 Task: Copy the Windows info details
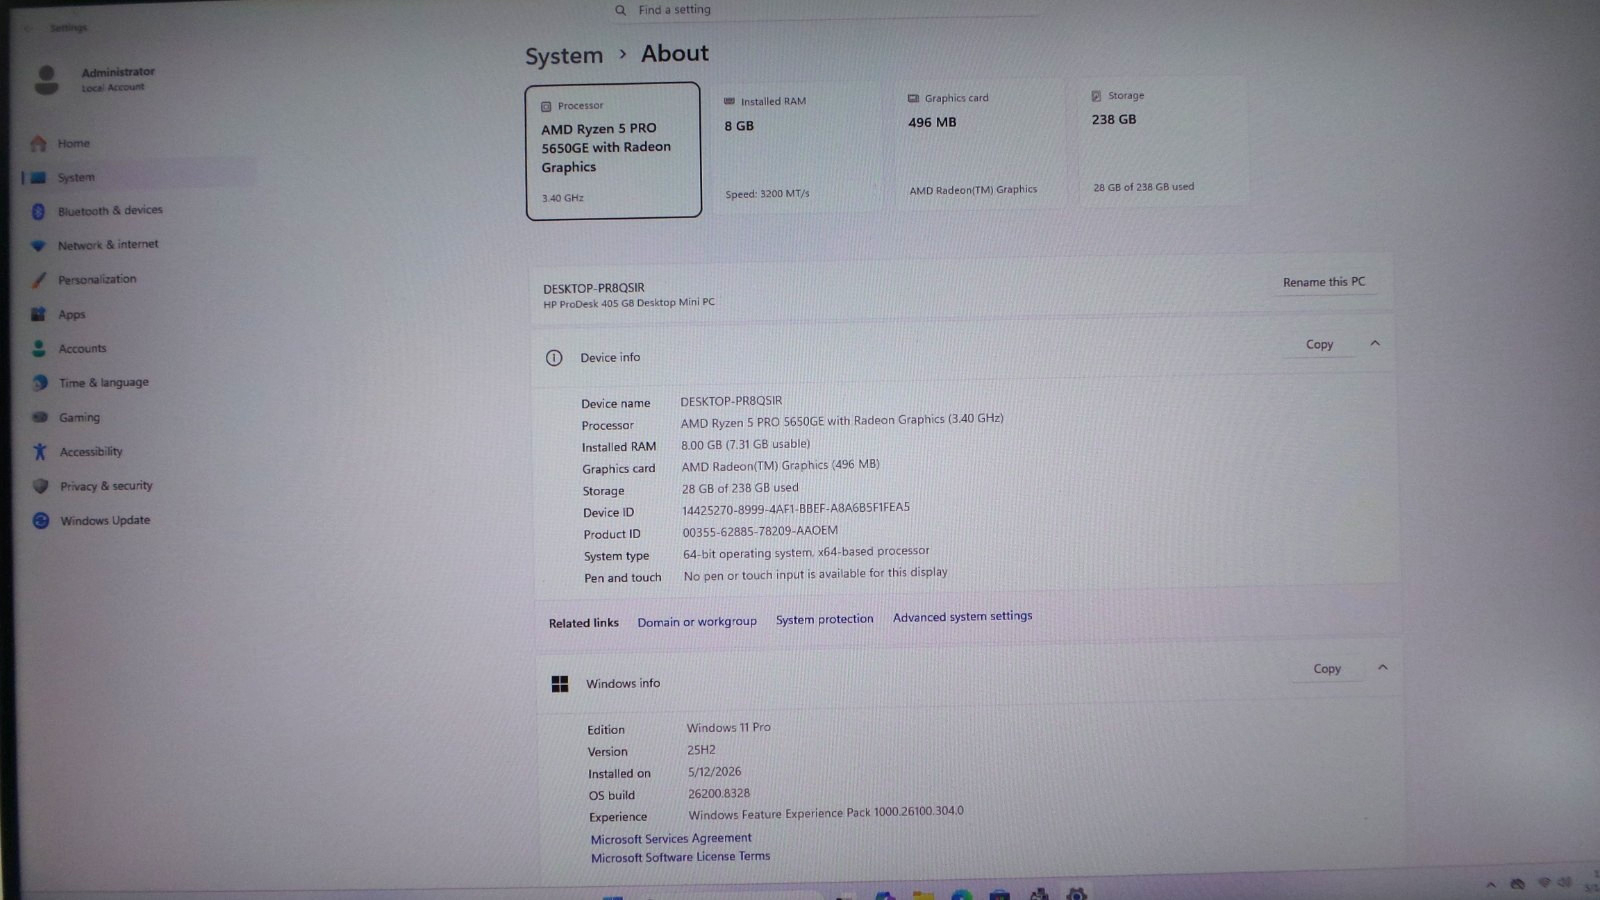1327,668
